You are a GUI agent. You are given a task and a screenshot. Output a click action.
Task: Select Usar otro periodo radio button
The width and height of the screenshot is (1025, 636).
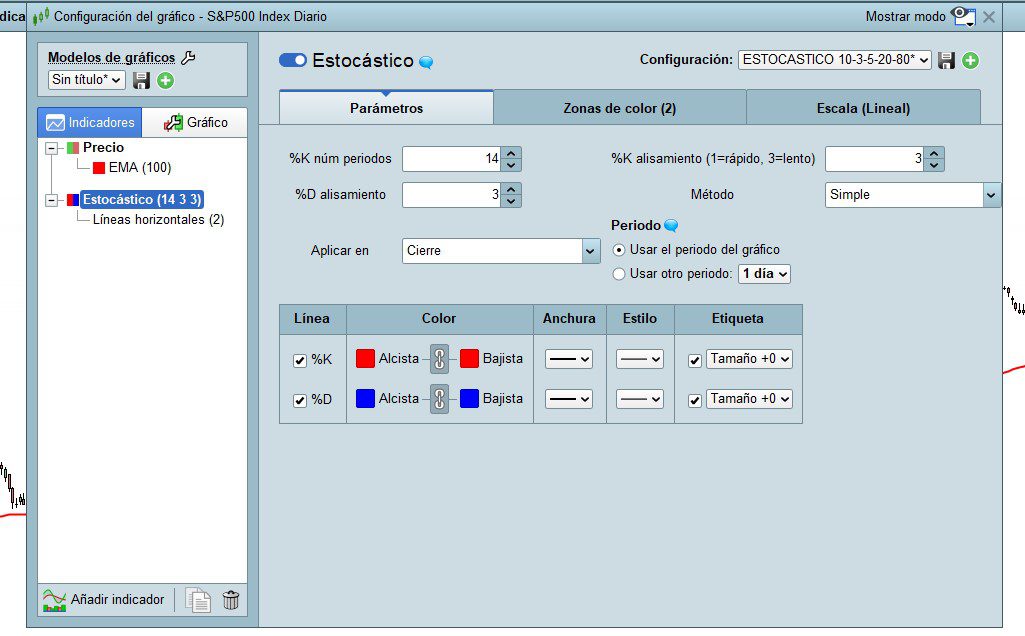(x=618, y=274)
